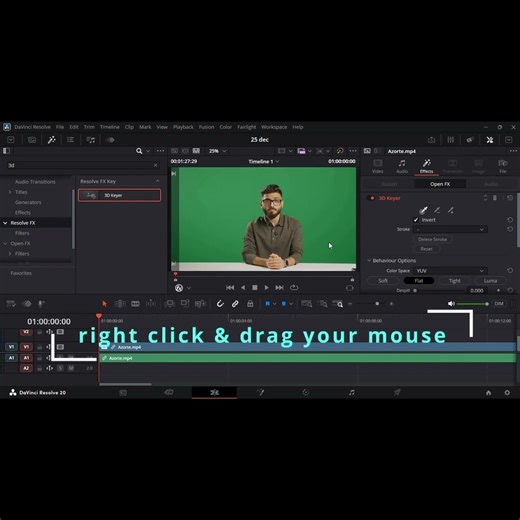
Task: Jump to the first frame
Action: point(230,287)
